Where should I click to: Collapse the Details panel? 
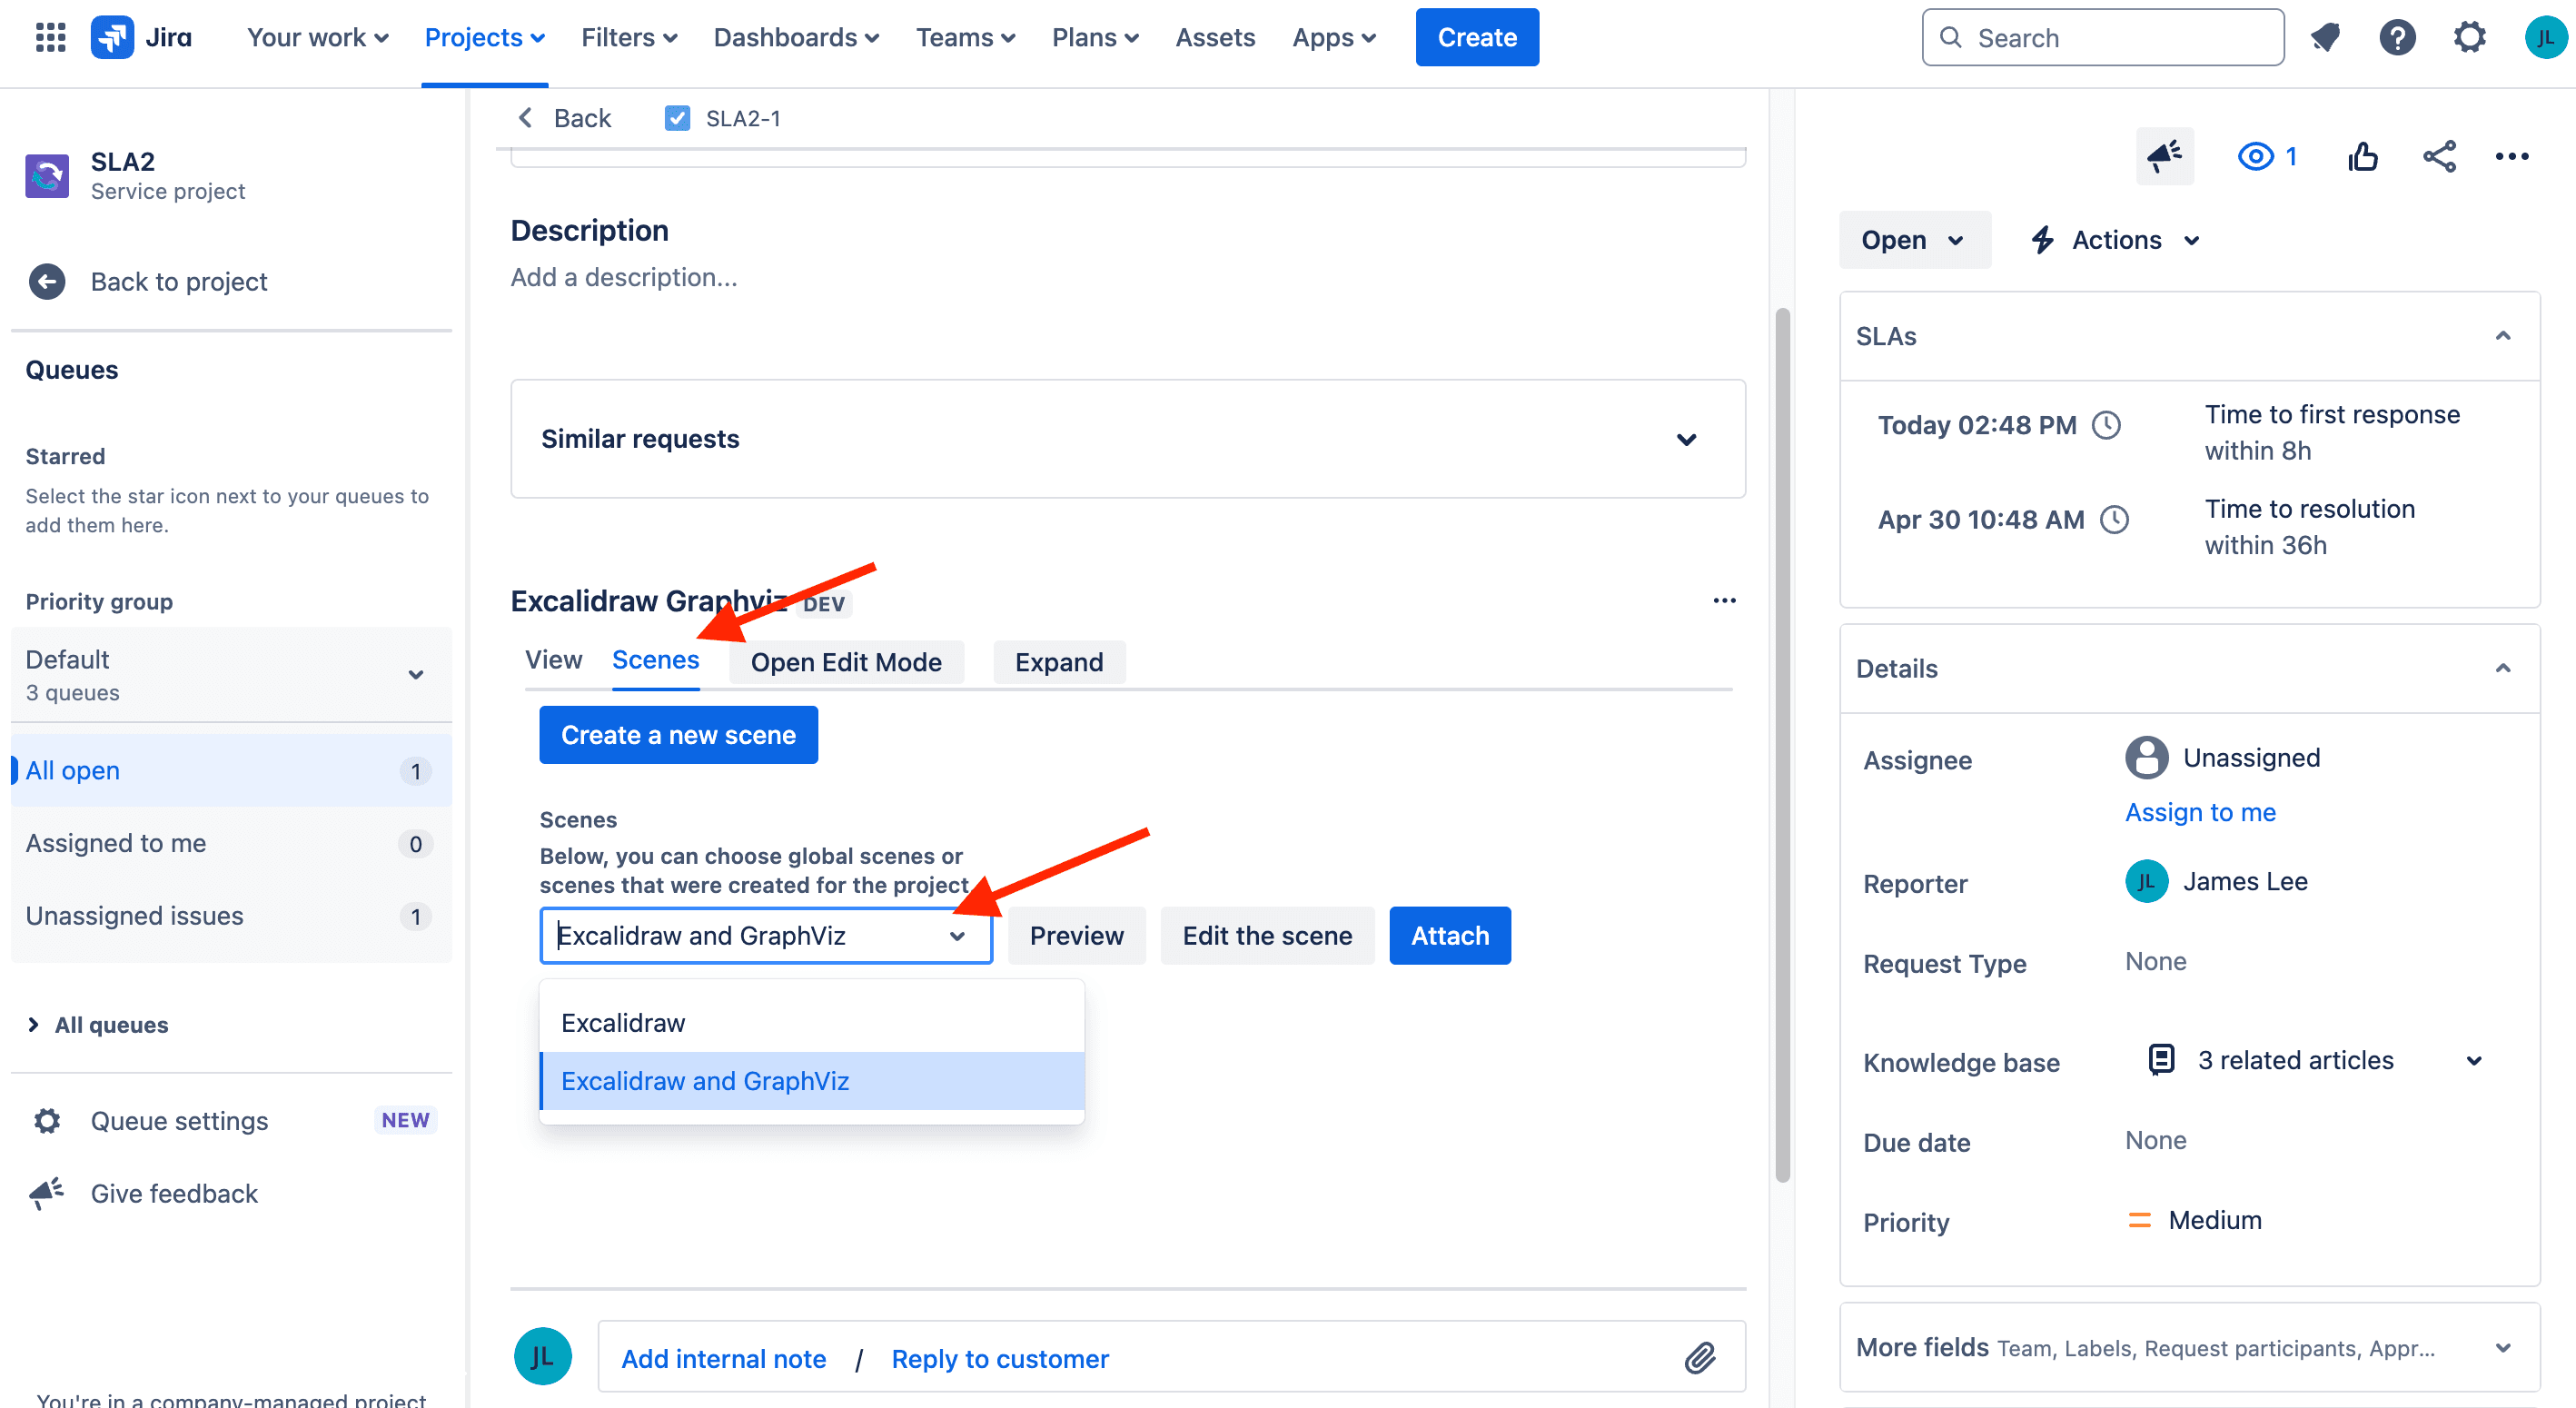pyautogui.click(x=2503, y=669)
